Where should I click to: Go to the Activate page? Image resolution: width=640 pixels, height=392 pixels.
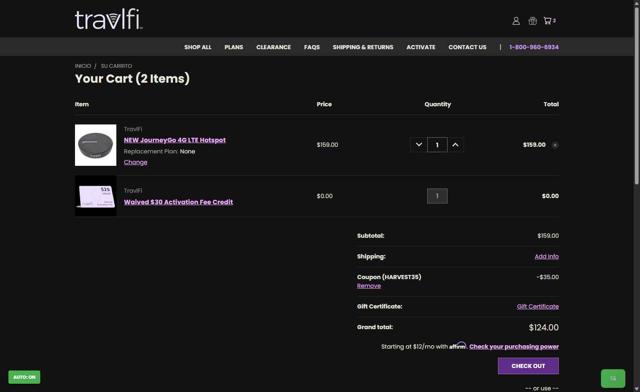[x=421, y=47]
